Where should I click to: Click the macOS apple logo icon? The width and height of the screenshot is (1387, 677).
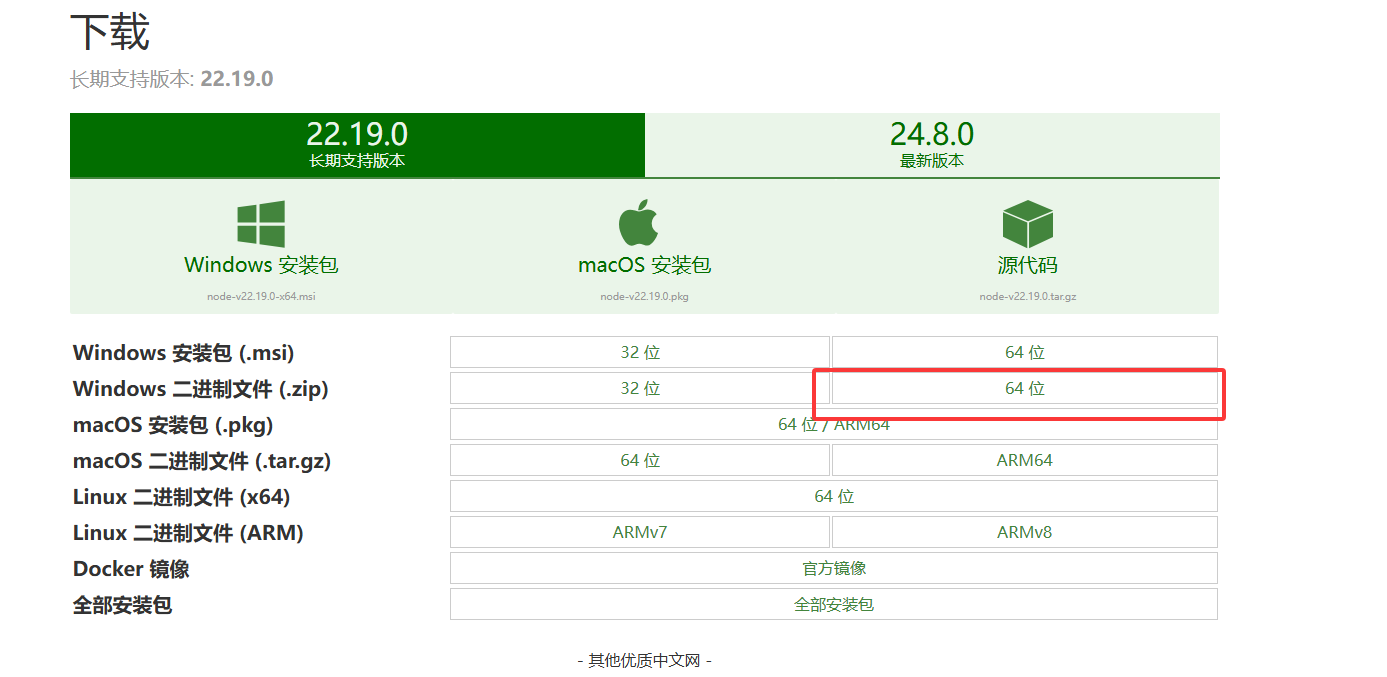[x=638, y=223]
